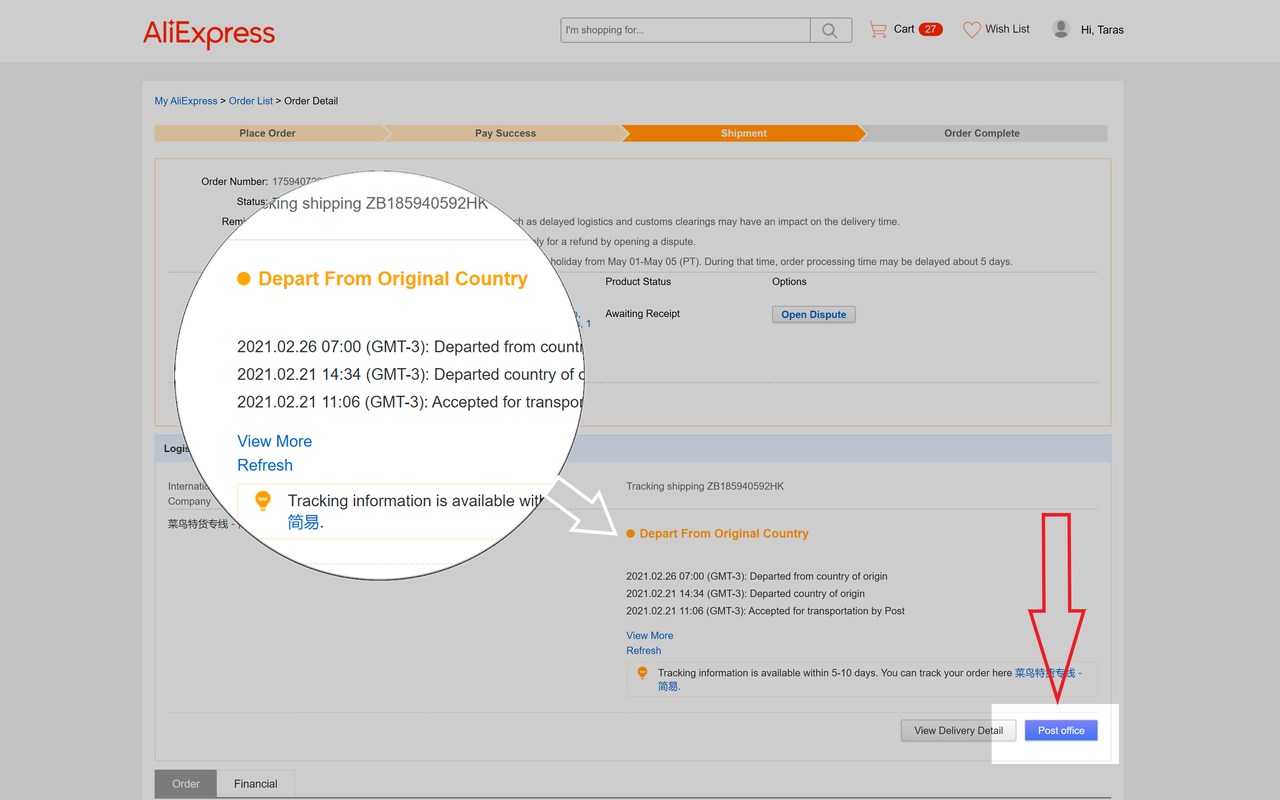Open the Wish List heart icon
Screen dimensions: 1280x800
coord(972,30)
